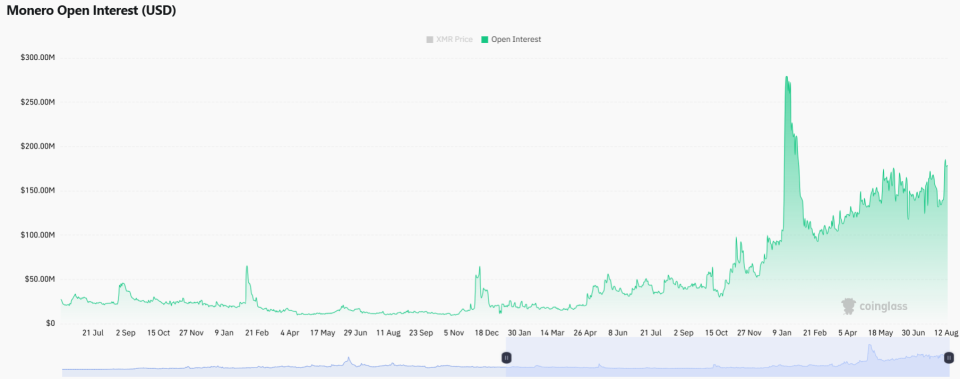Screen dimensions: 960x379
Task: Click the 29 Jun x-axis date label
Action: pos(355,333)
